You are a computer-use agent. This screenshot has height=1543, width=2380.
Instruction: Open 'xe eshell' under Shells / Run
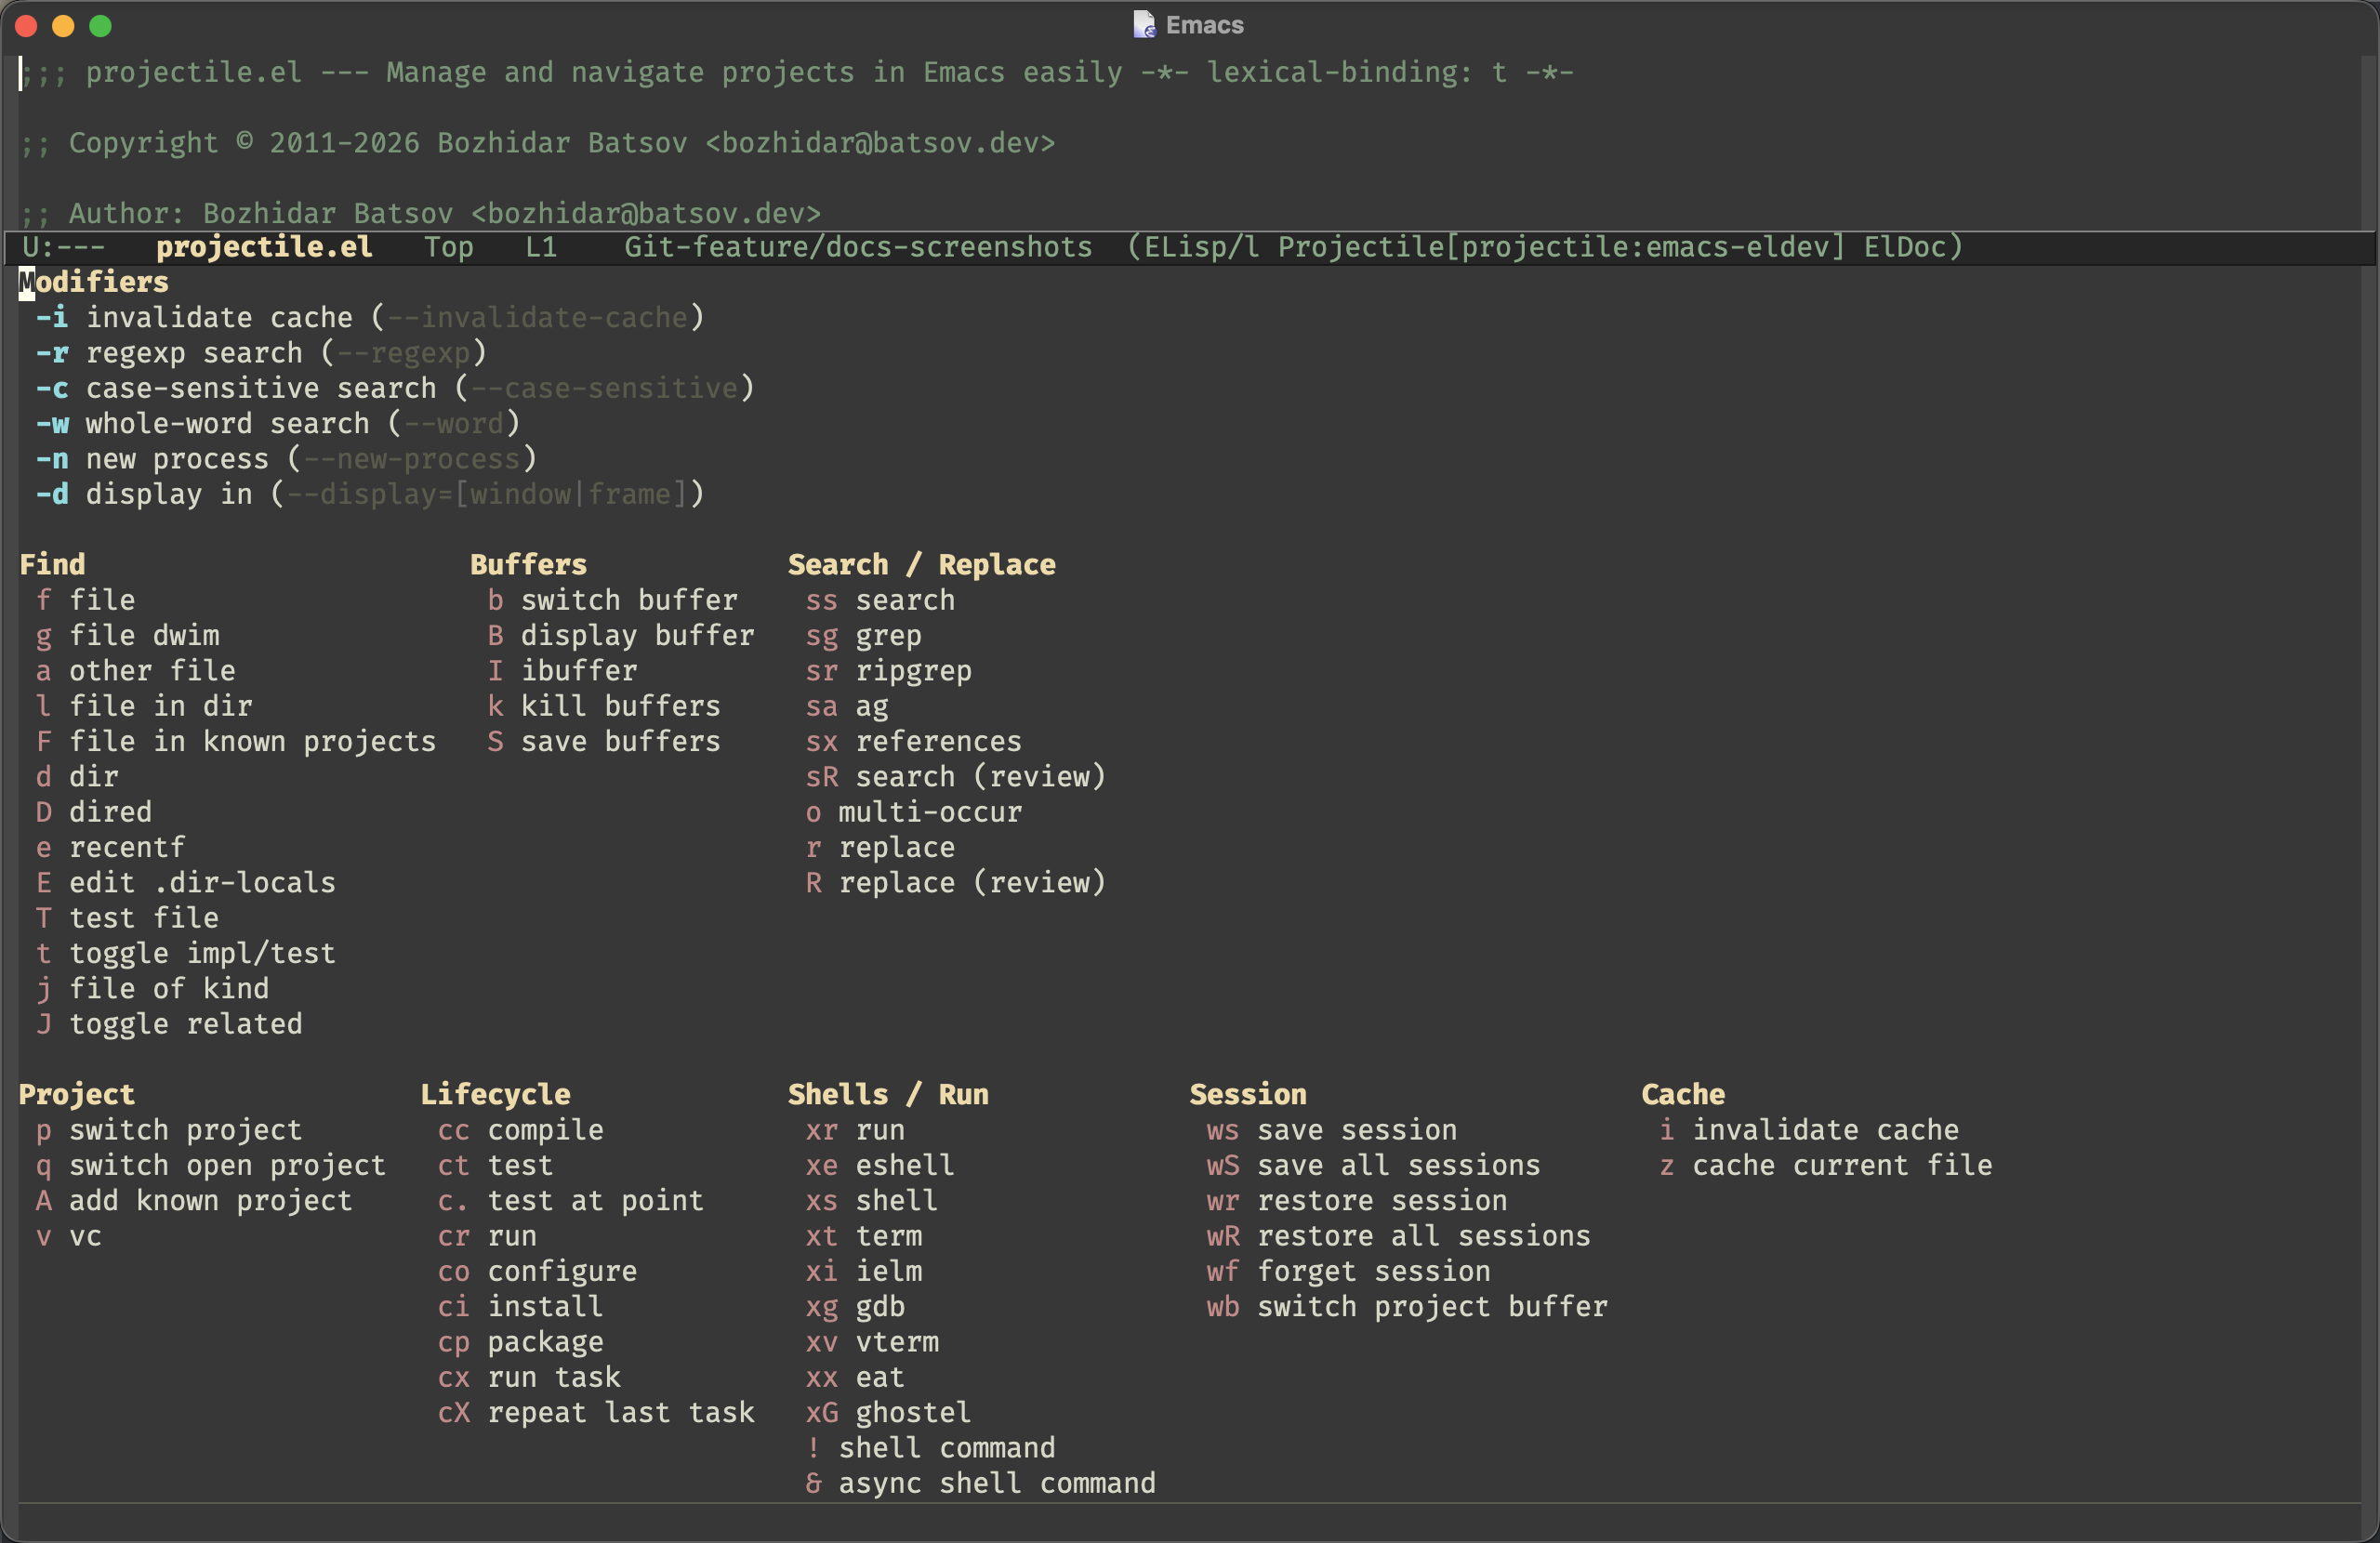[880, 1166]
